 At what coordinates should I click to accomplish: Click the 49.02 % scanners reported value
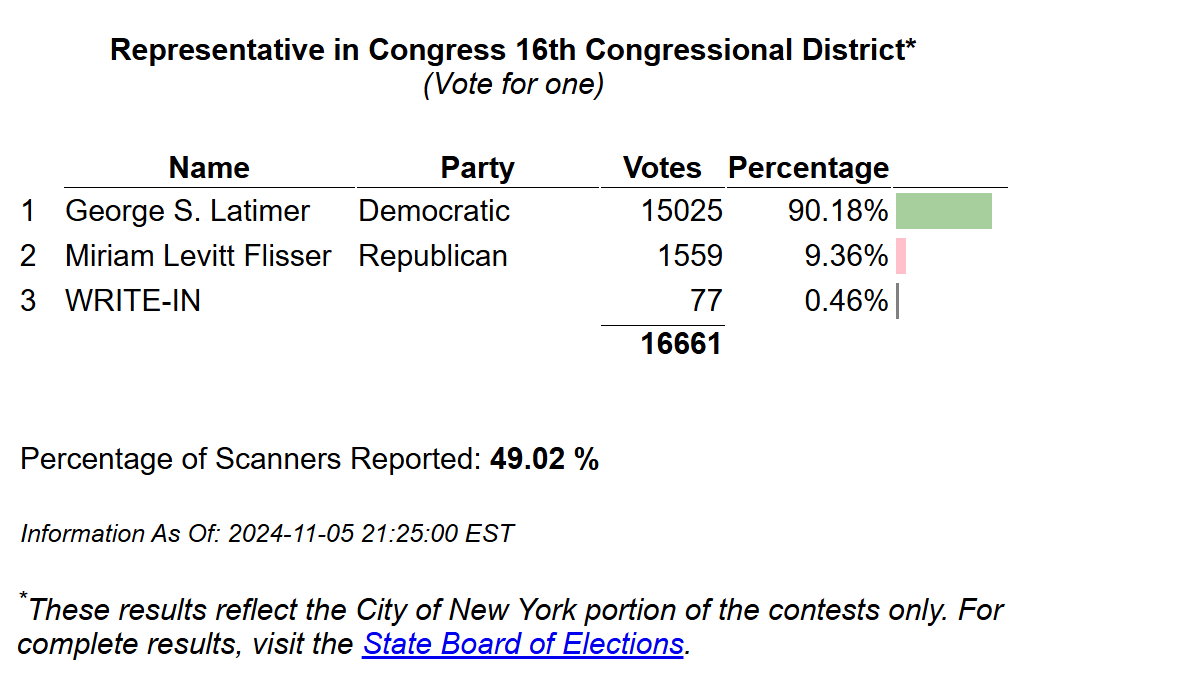pos(544,459)
